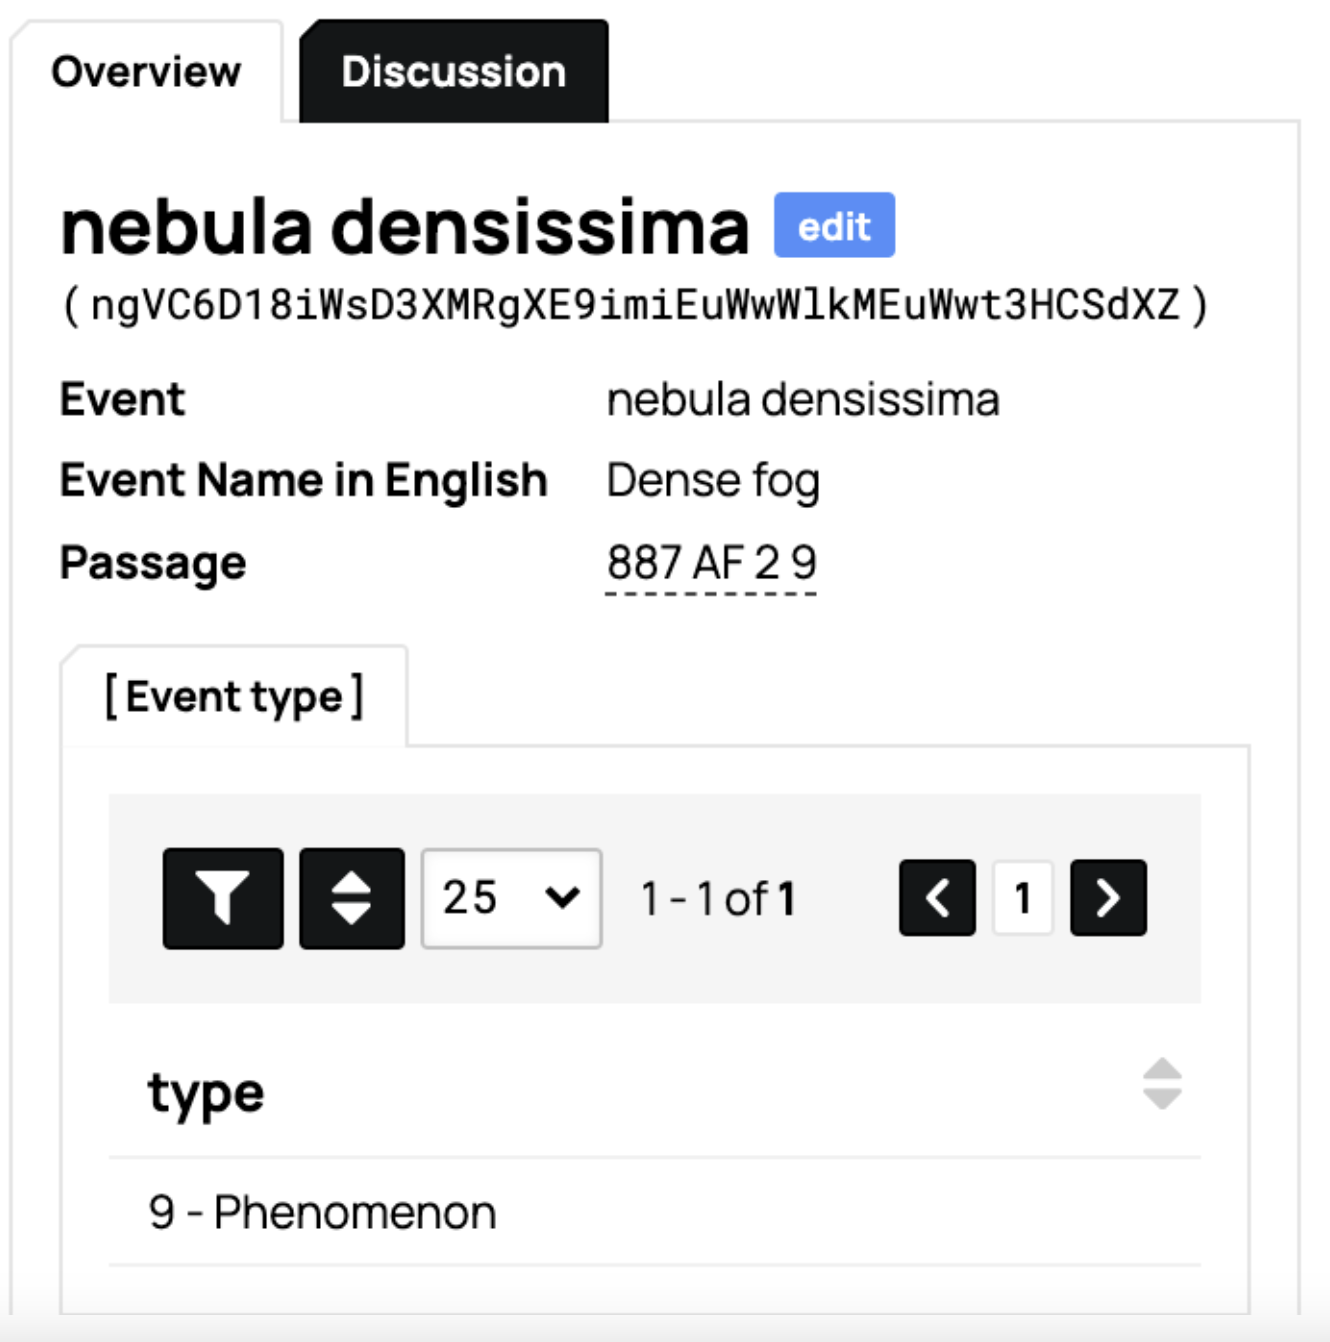1330x1342 pixels.
Task: Open the passage link 887 AF 2 9
Action: click(x=711, y=563)
